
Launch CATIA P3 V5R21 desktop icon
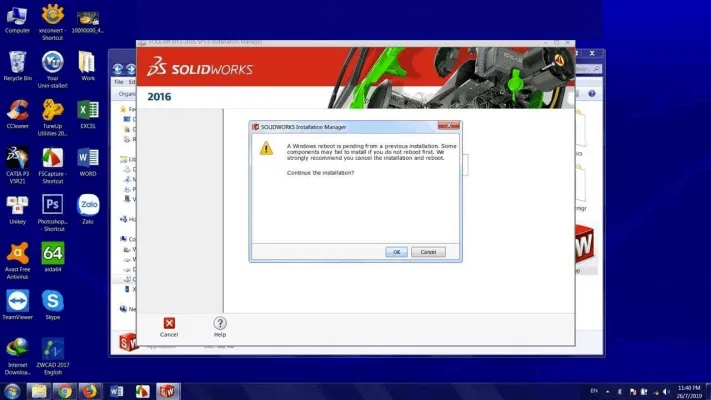17,165
